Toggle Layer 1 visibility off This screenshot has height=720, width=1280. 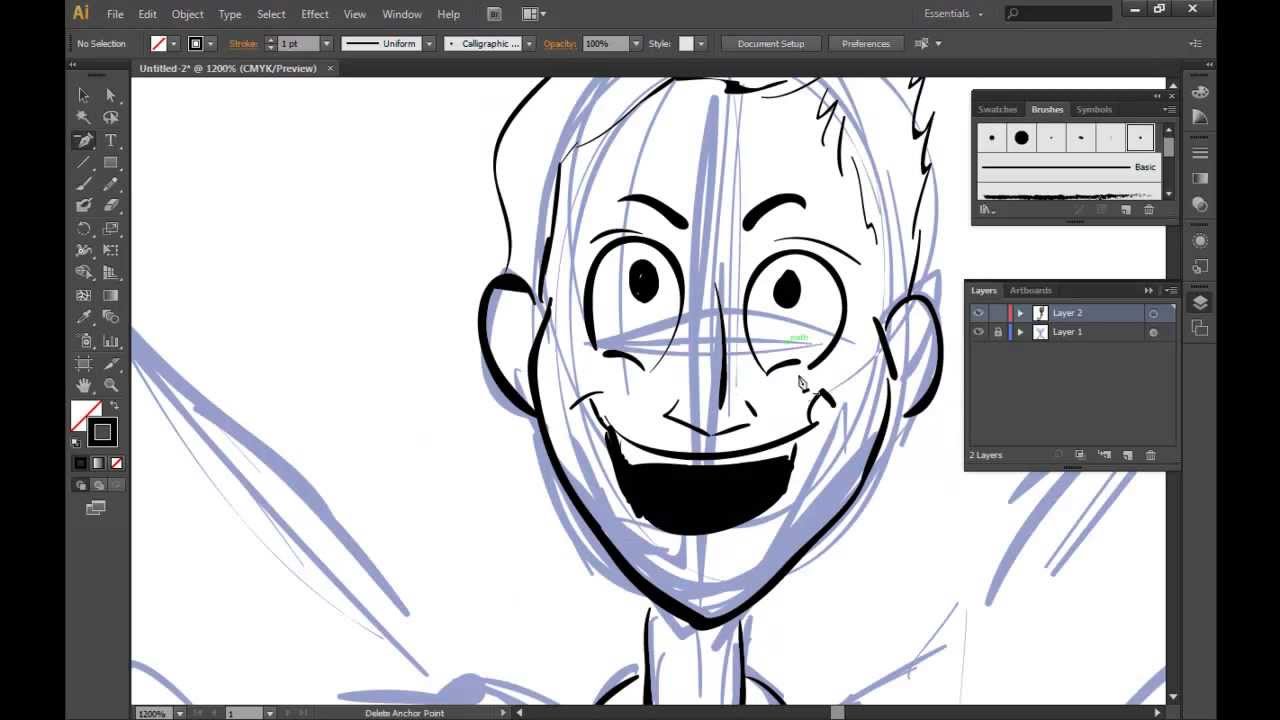point(979,332)
